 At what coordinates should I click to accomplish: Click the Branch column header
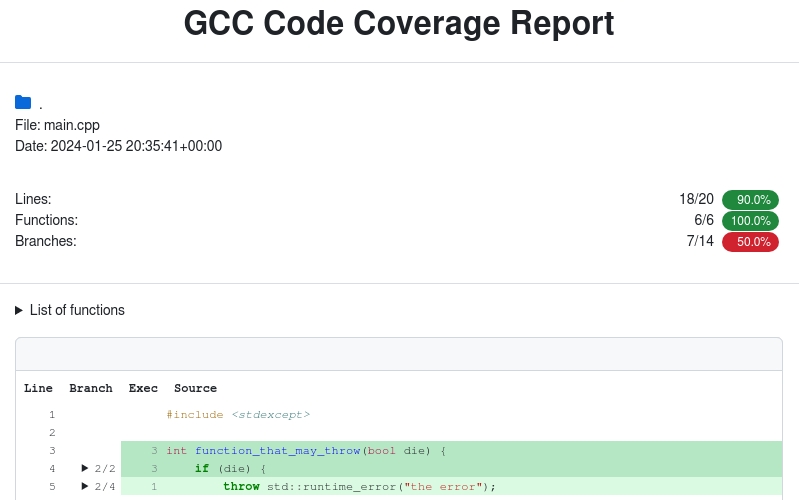tap(91, 388)
